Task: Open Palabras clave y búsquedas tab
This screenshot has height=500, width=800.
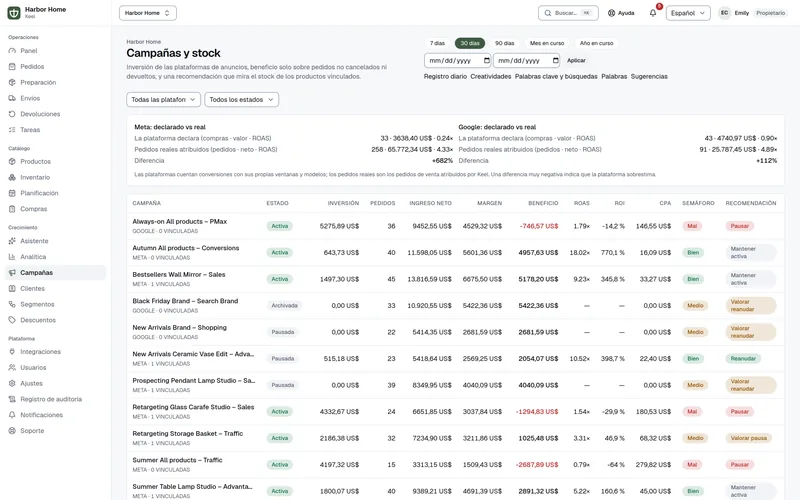Action: coord(556,77)
